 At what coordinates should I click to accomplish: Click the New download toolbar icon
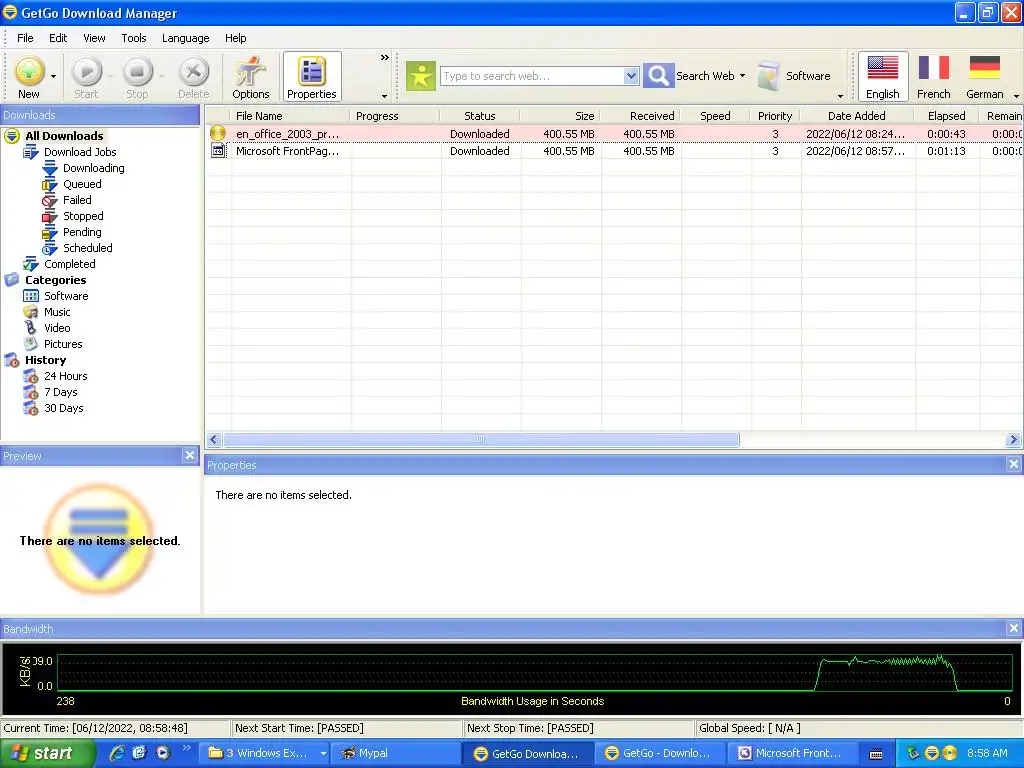29,72
